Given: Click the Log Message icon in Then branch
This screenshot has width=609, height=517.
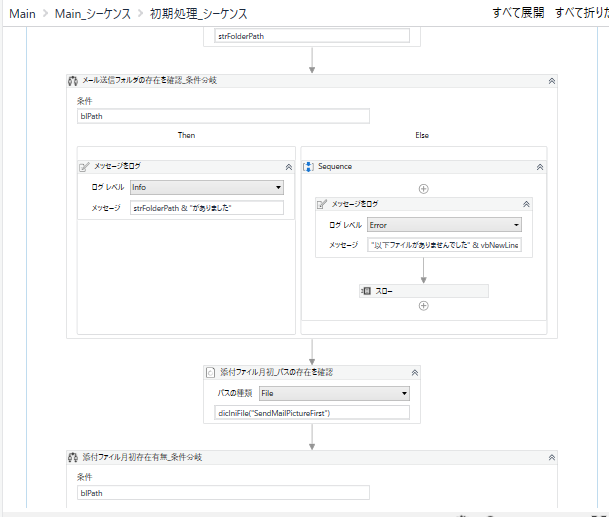Looking at the screenshot, I should tap(84, 167).
